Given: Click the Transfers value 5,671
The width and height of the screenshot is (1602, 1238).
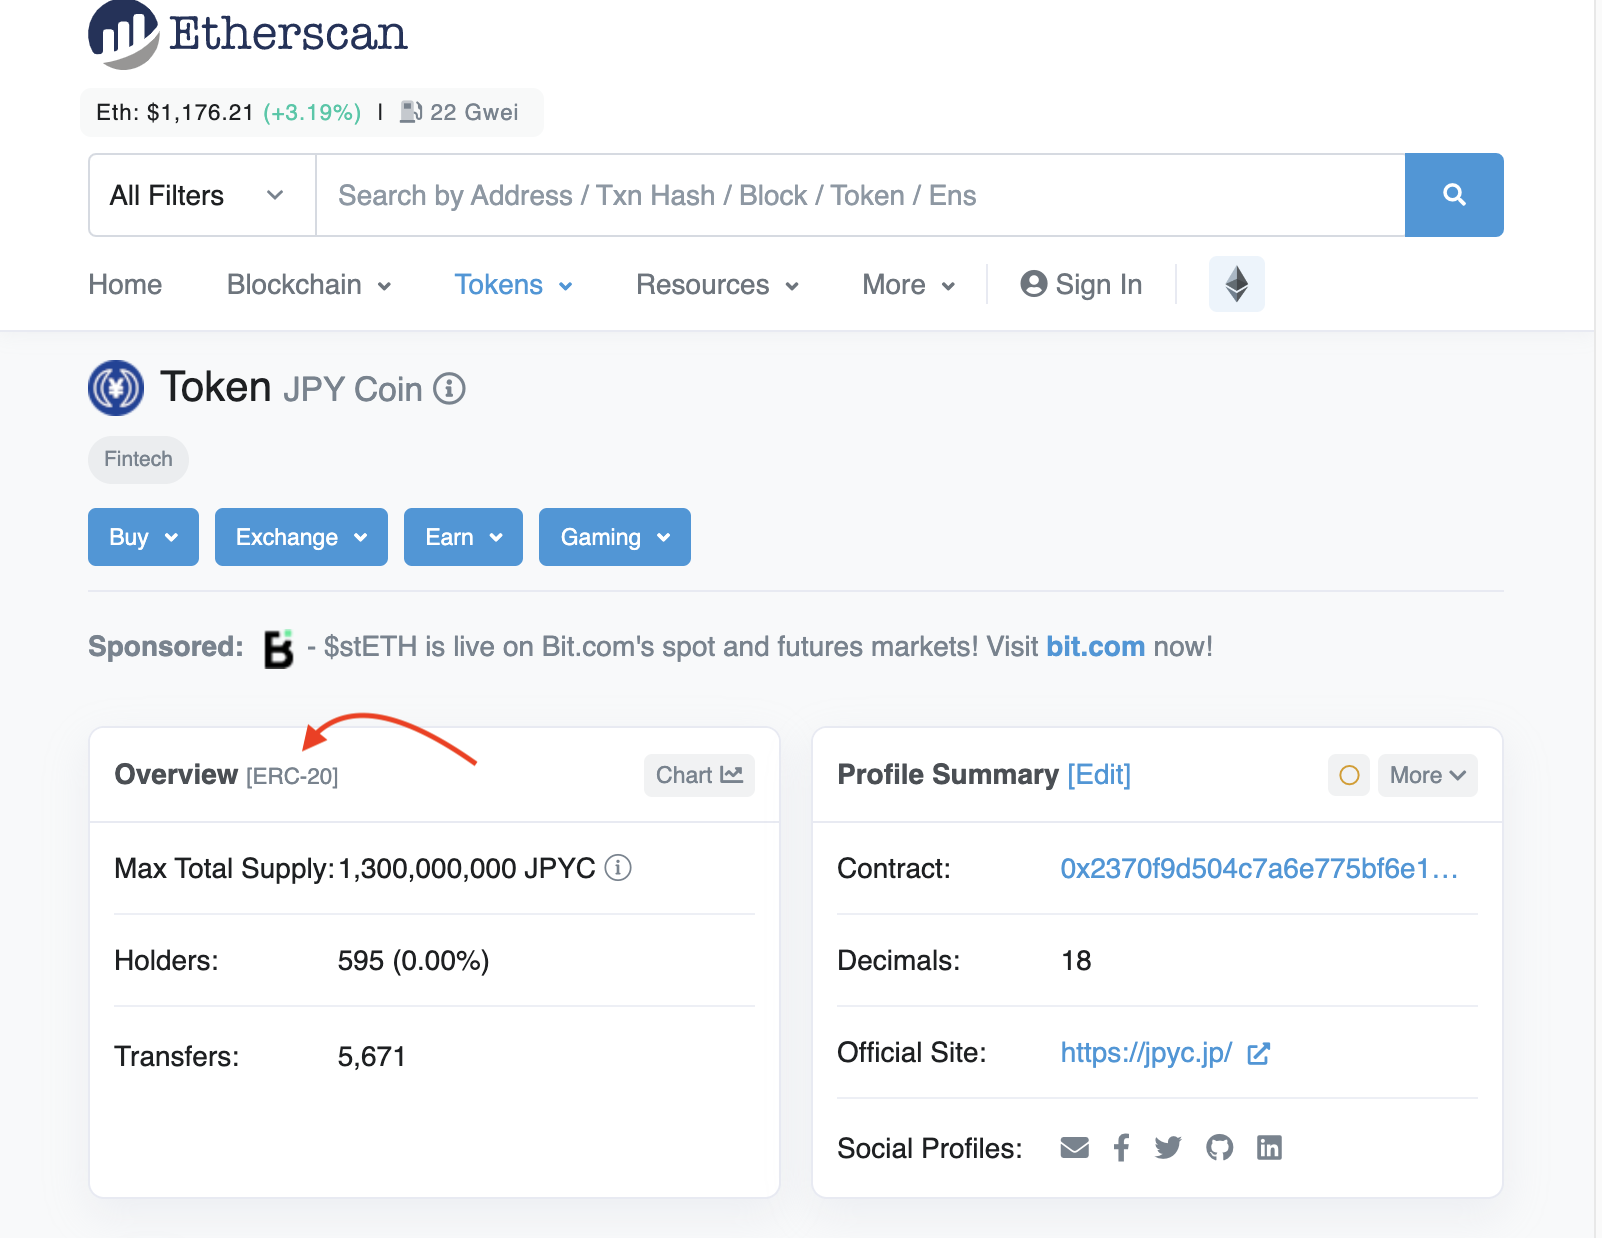Looking at the screenshot, I should pos(371,1057).
